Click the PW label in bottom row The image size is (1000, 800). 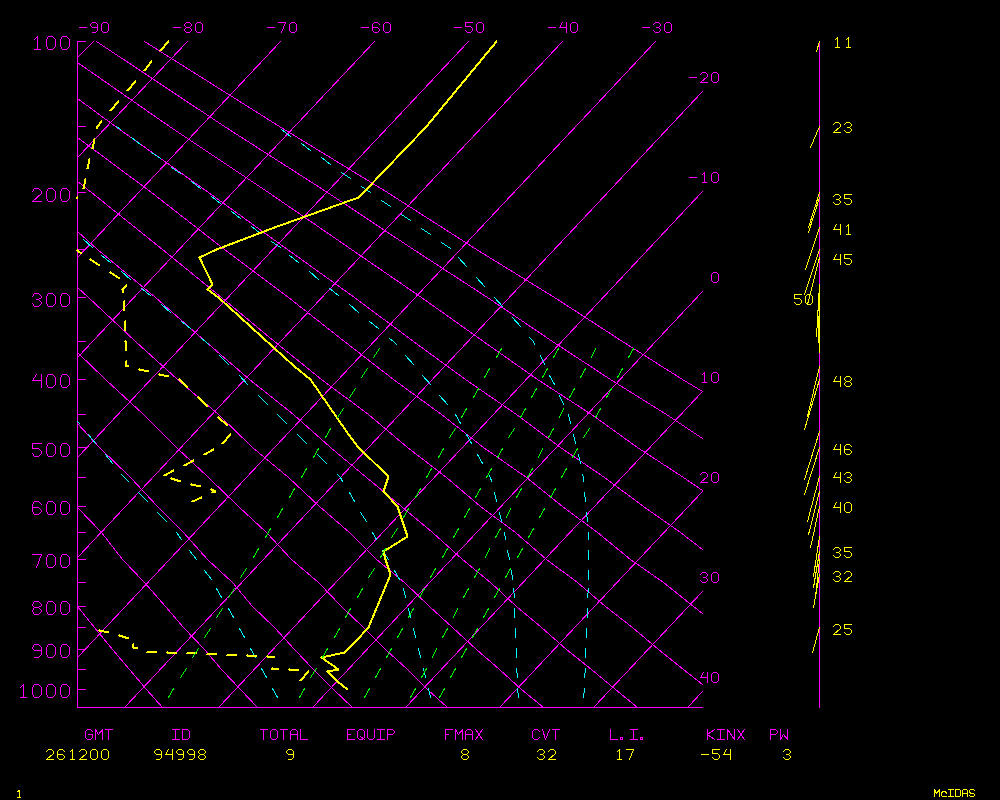coord(778,735)
